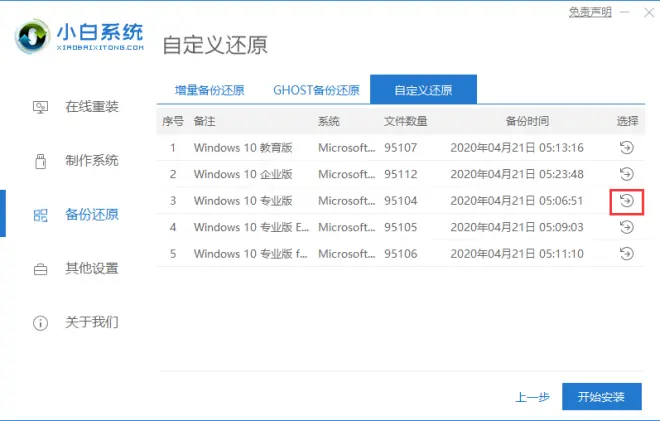
Task: Open 关于我们 in sidebar
Action: point(92,322)
